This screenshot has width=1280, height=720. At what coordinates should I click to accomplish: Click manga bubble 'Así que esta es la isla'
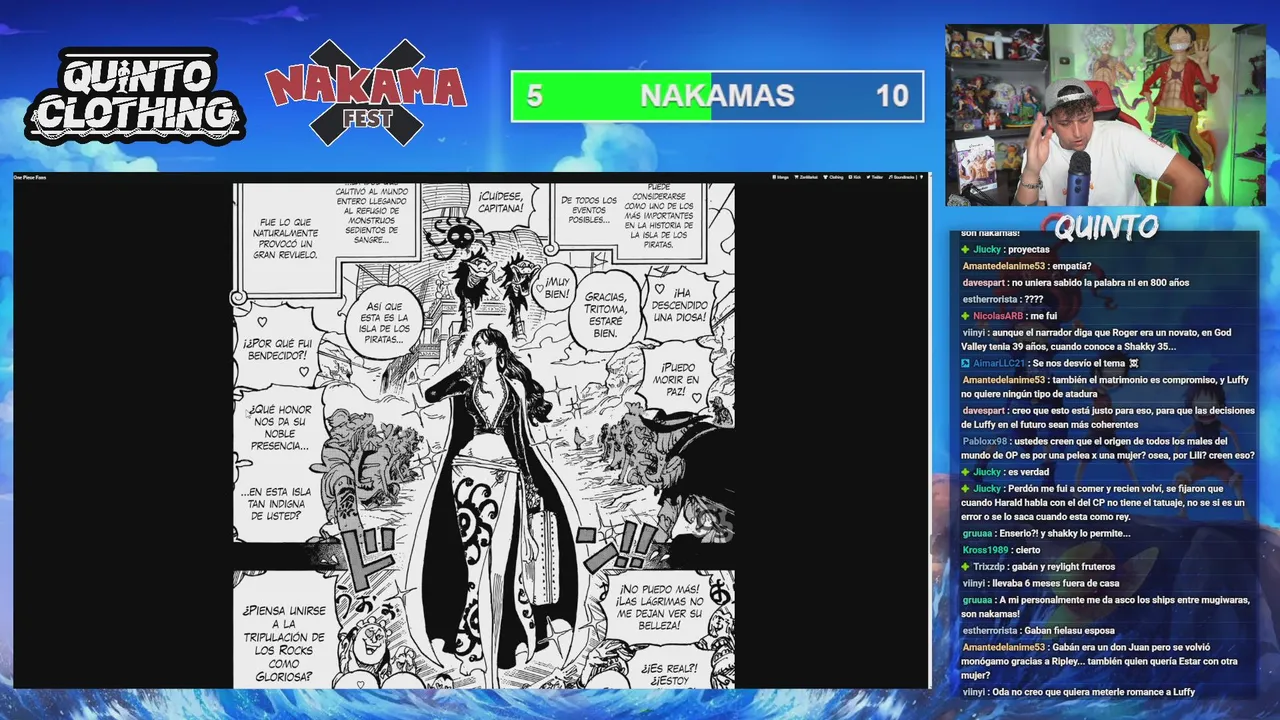tap(385, 322)
